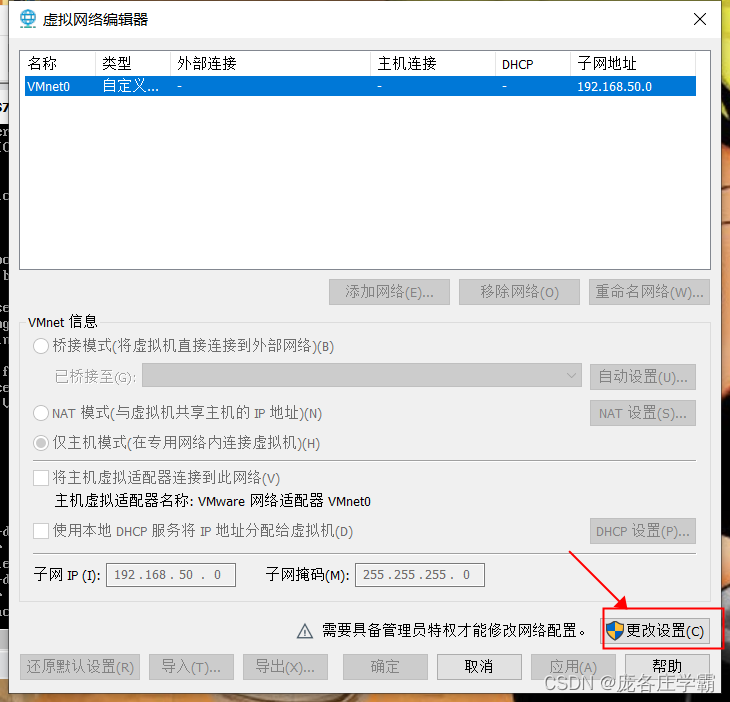Click the globe icon in title bar
Screen dimensions: 730x702
coord(28,19)
